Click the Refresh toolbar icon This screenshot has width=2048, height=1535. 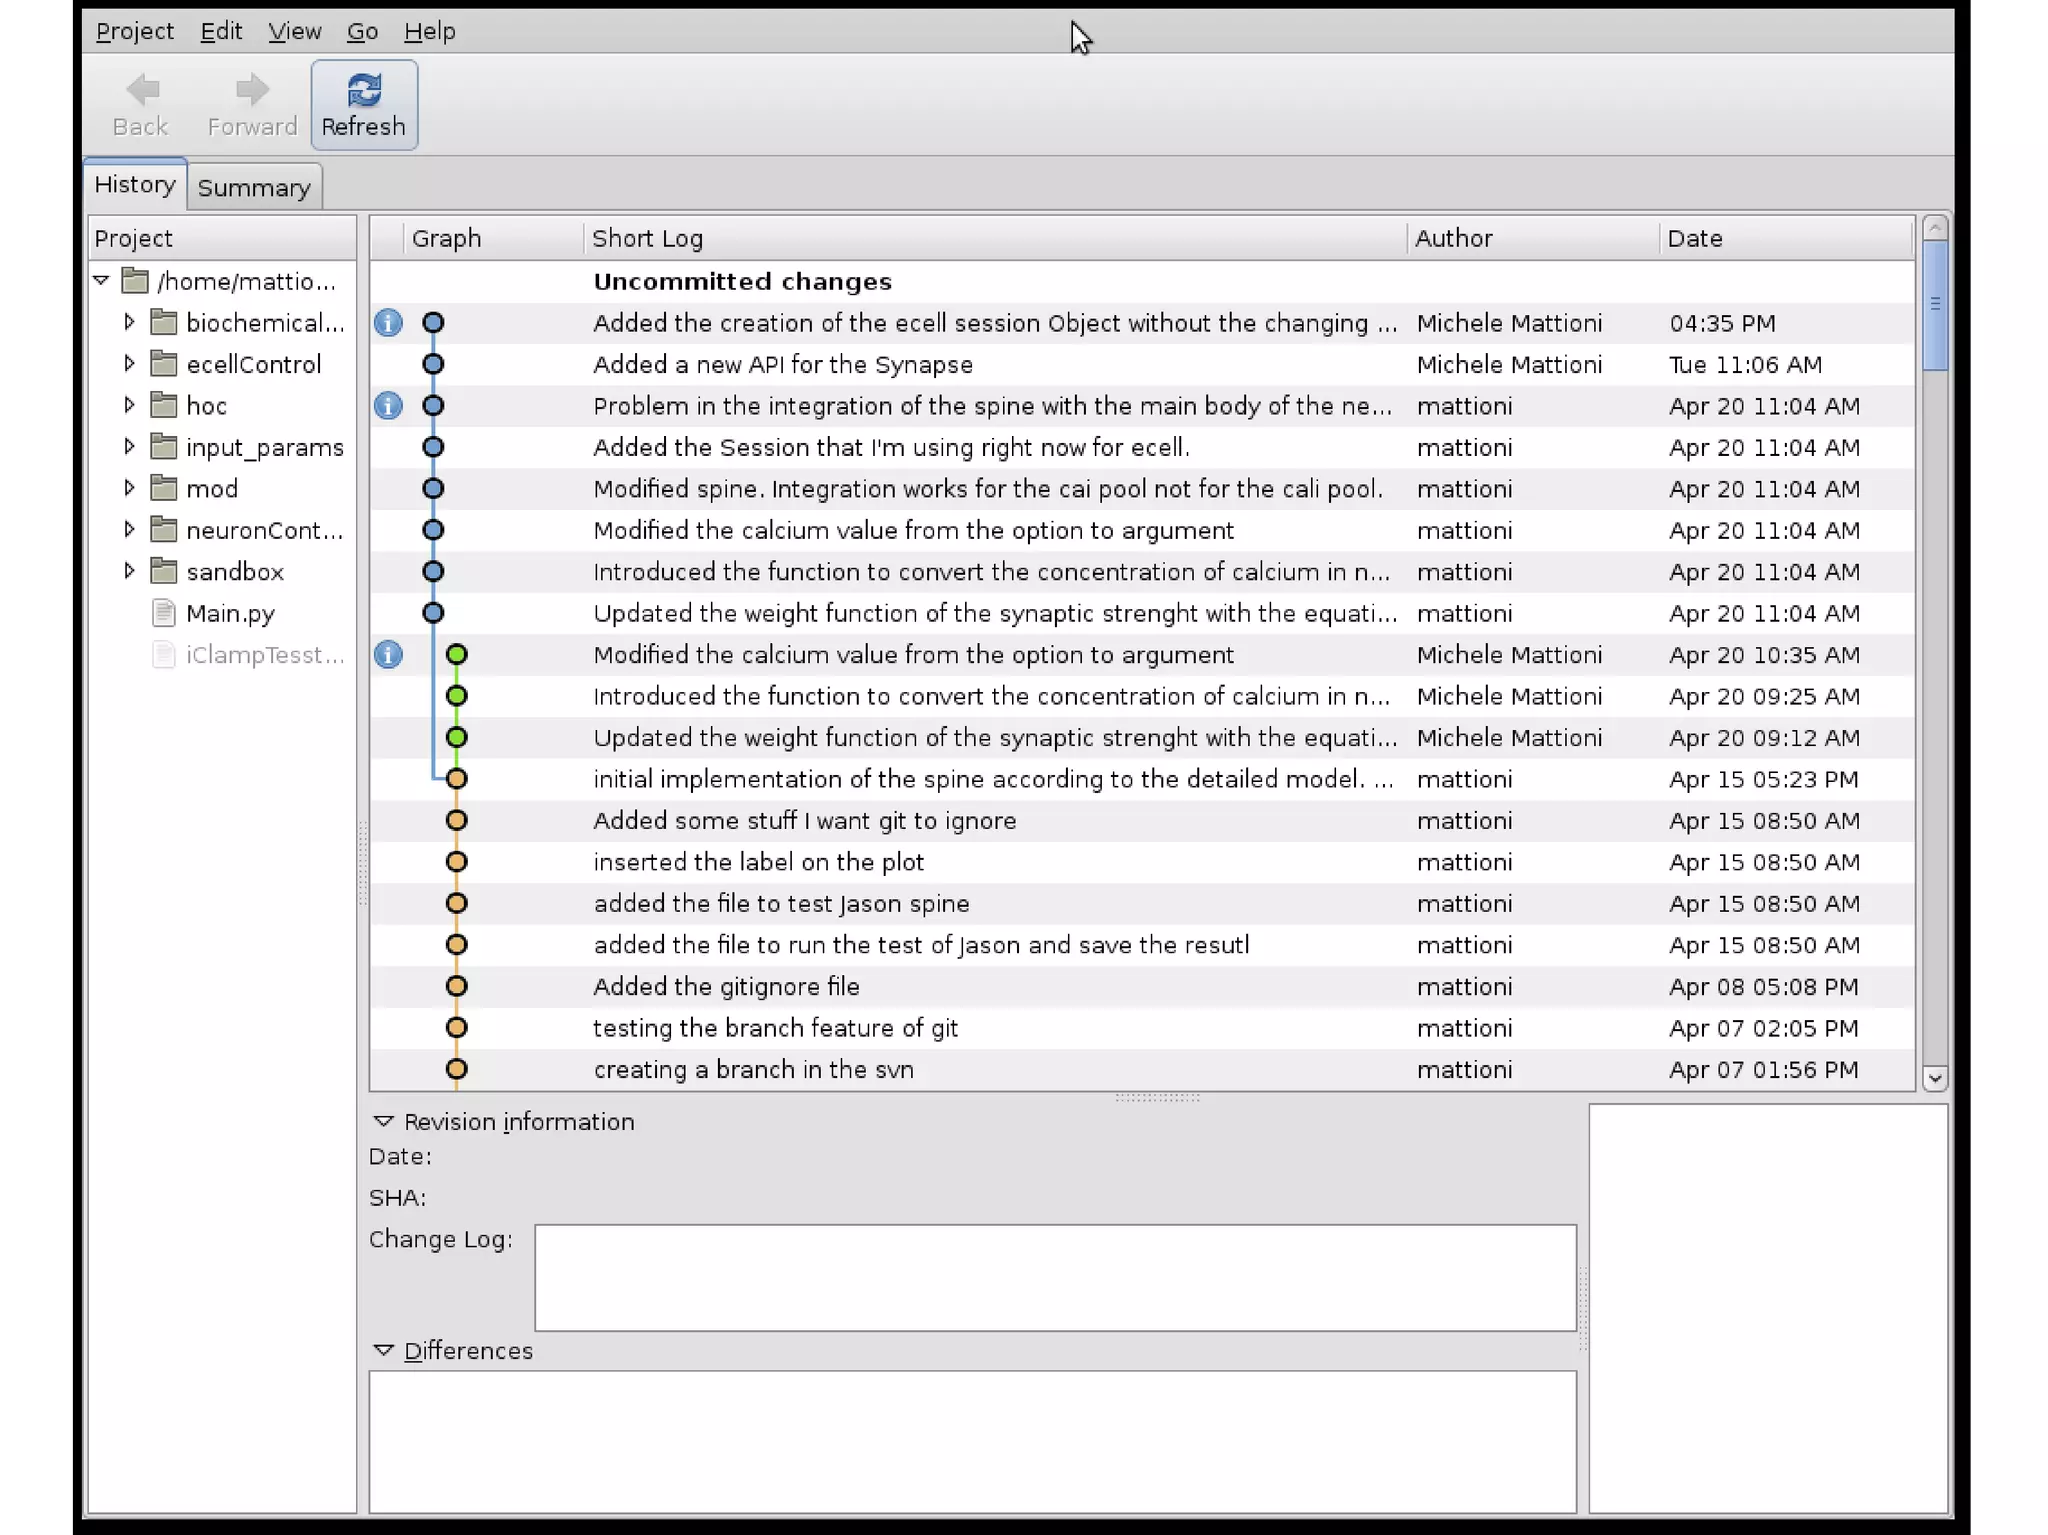tap(364, 91)
